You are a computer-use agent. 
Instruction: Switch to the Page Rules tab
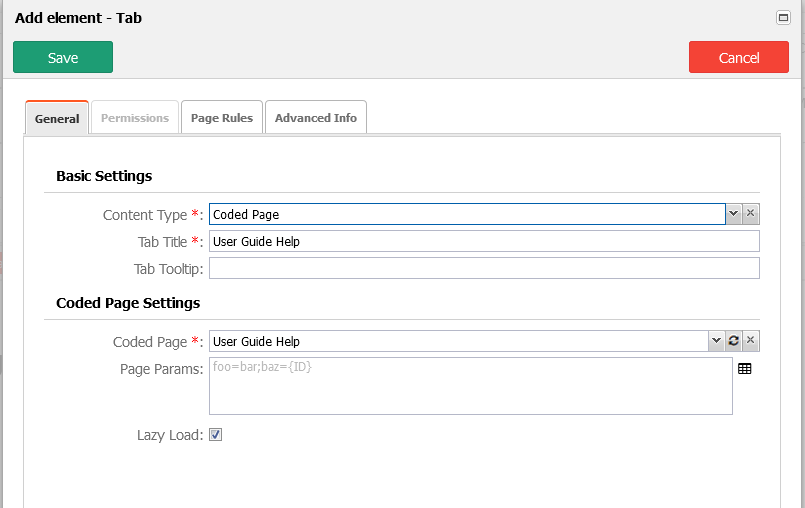pyautogui.click(x=222, y=118)
